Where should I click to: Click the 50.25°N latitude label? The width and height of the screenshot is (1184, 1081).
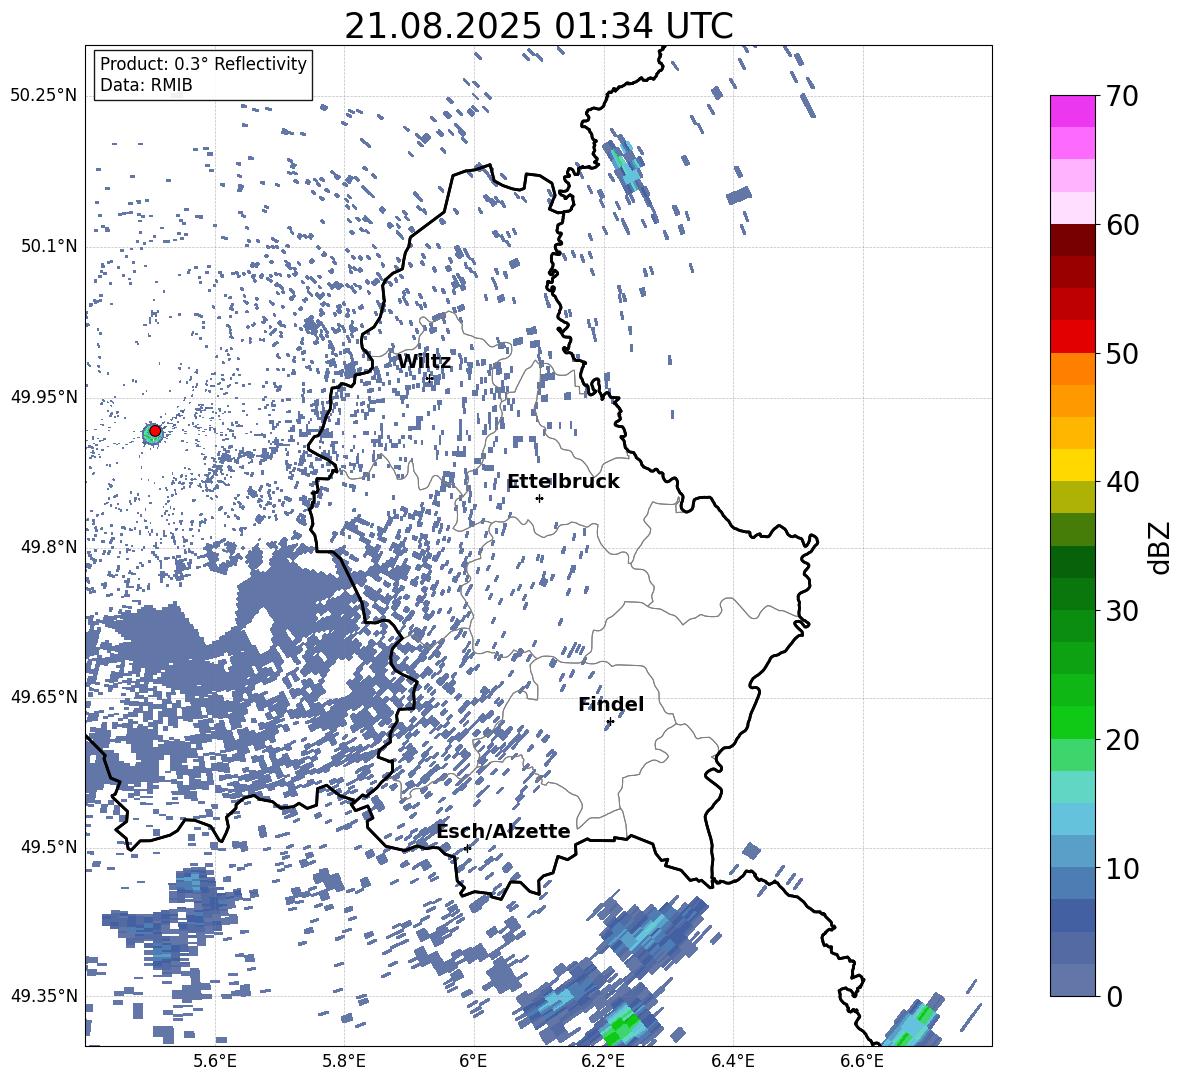click(x=44, y=96)
